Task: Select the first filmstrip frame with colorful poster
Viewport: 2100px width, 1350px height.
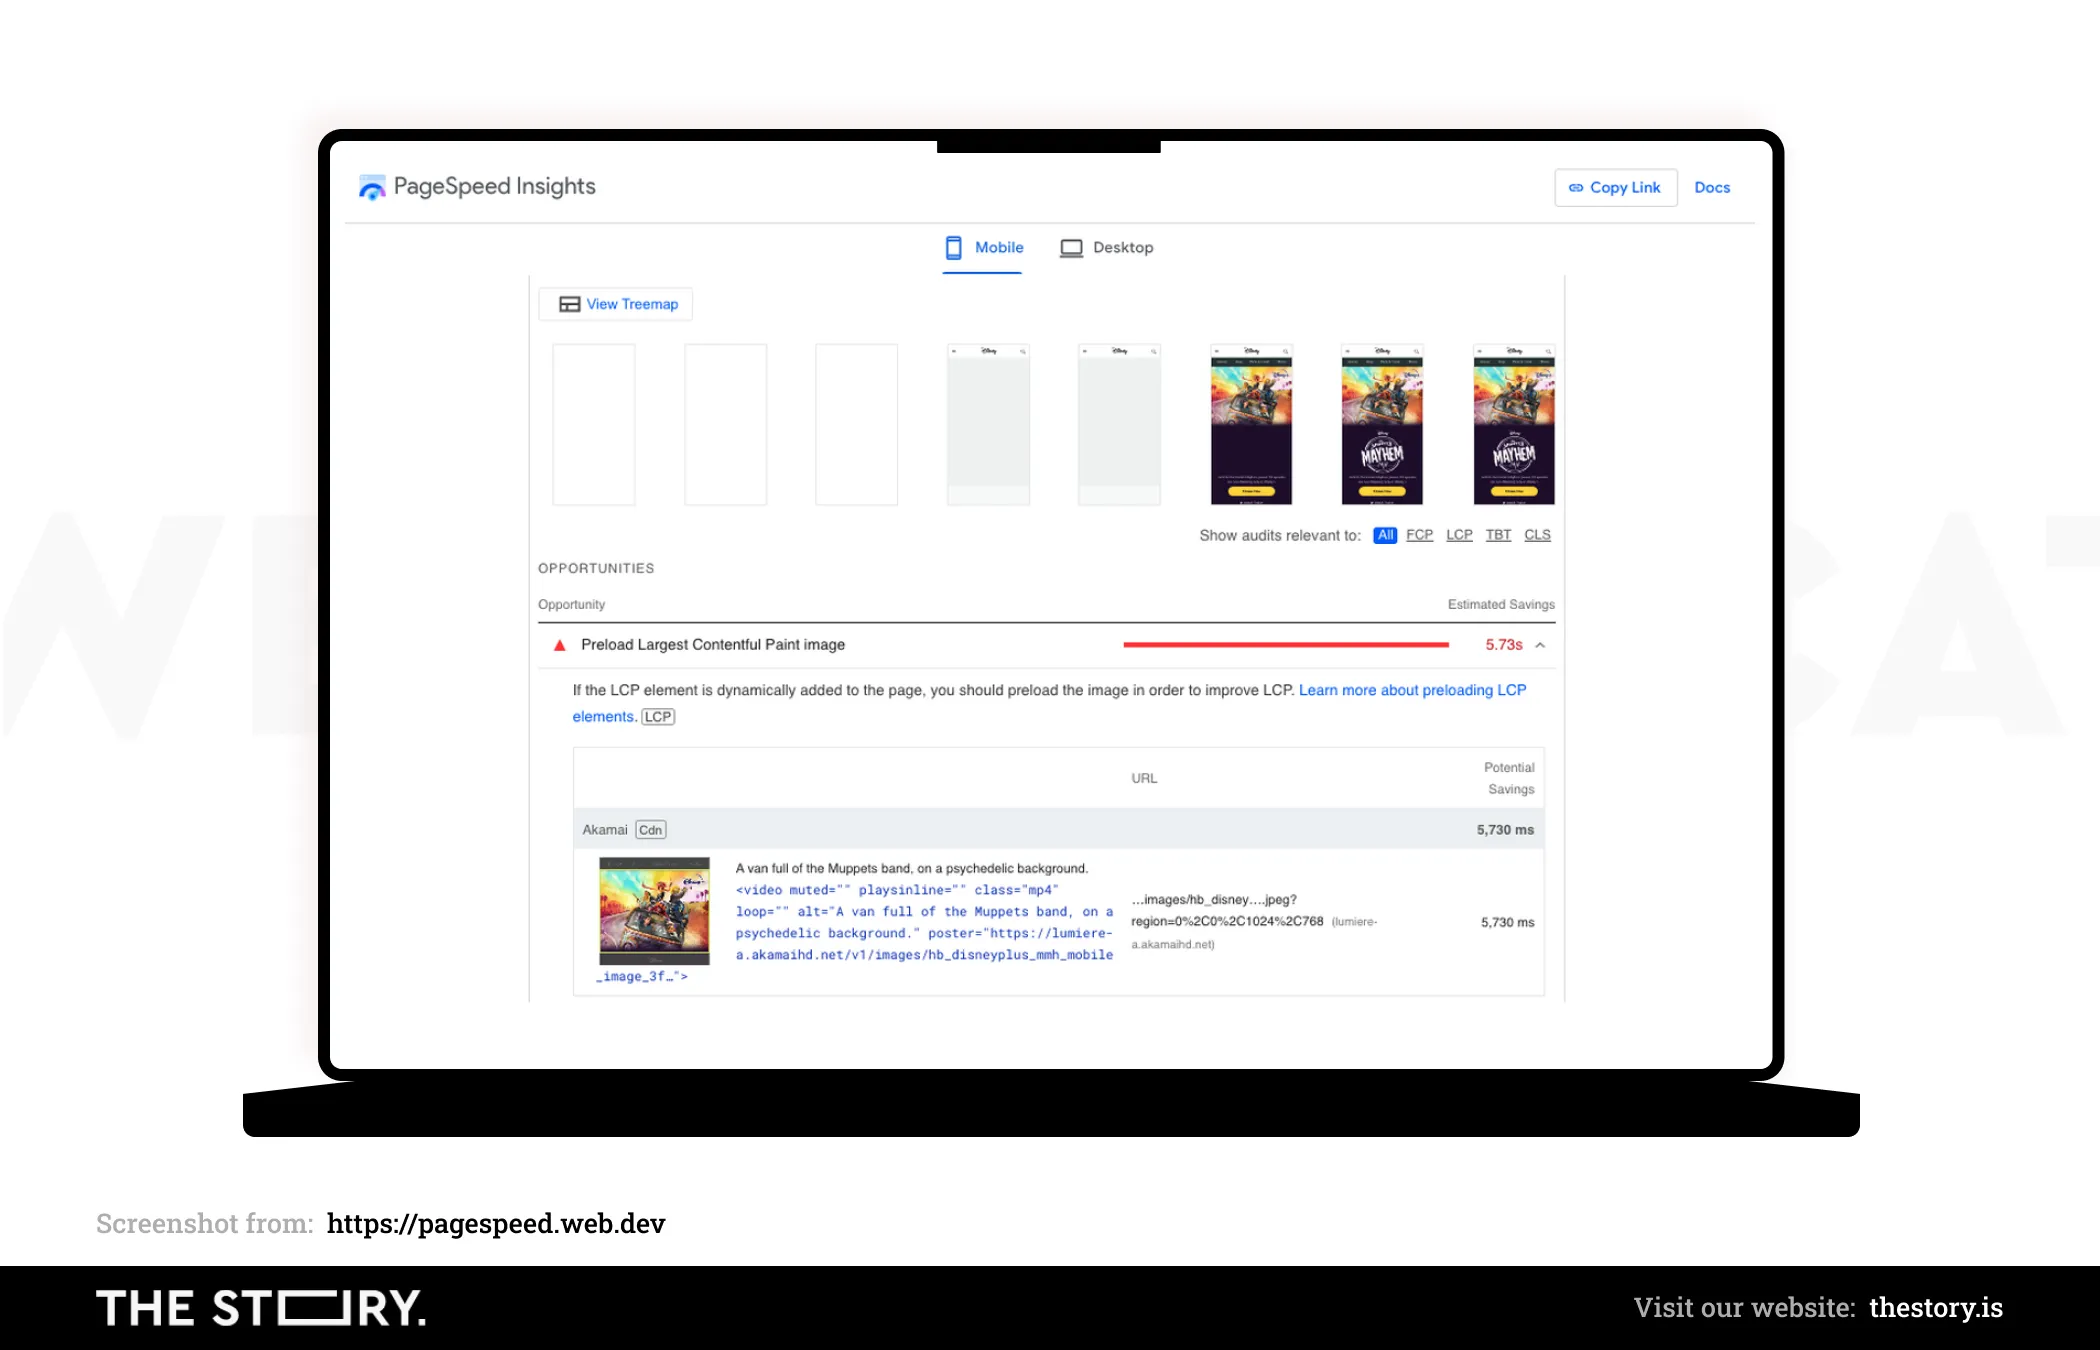Action: [x=1251, y=424]
